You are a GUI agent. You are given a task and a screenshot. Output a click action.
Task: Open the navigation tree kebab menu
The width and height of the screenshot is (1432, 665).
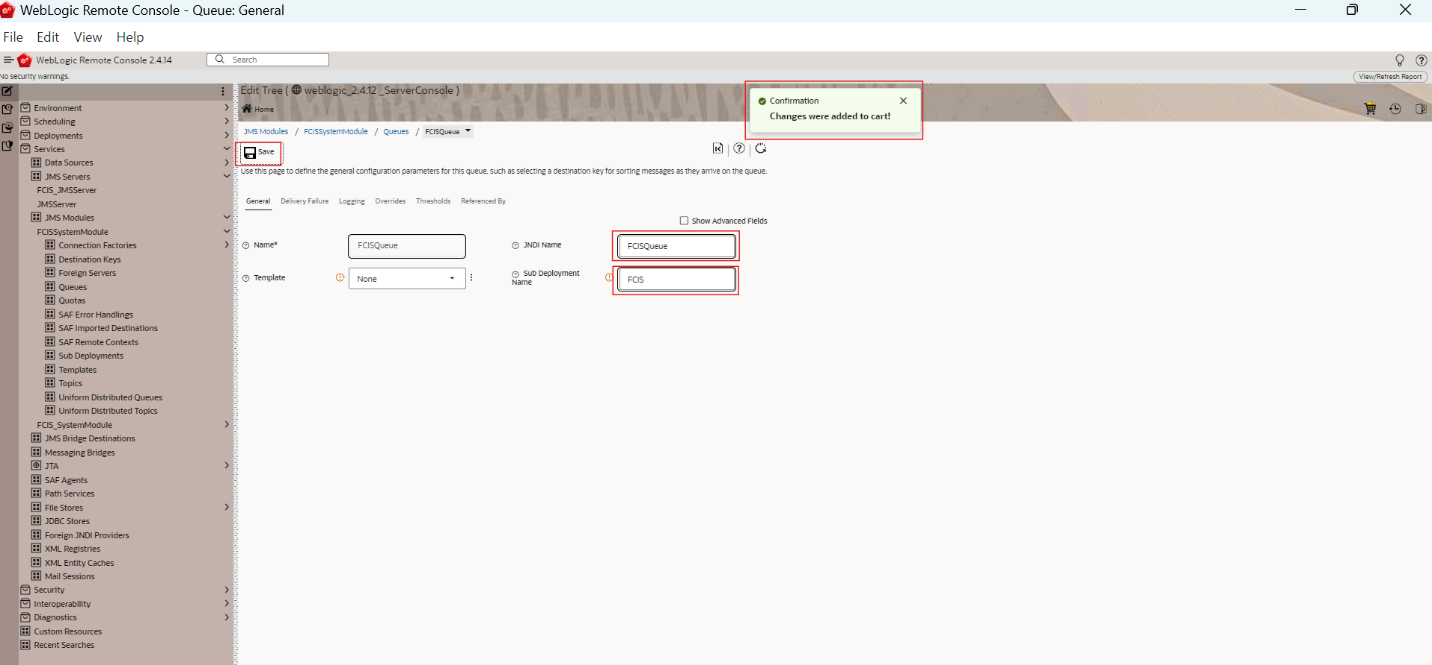click(223, 91)
